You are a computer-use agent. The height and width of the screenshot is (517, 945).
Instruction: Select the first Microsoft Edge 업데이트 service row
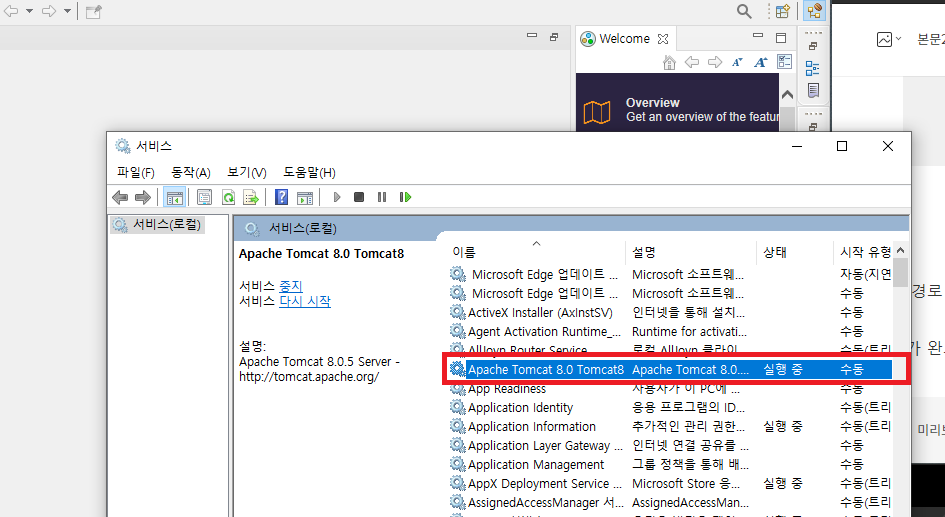(x=670, y=275)
